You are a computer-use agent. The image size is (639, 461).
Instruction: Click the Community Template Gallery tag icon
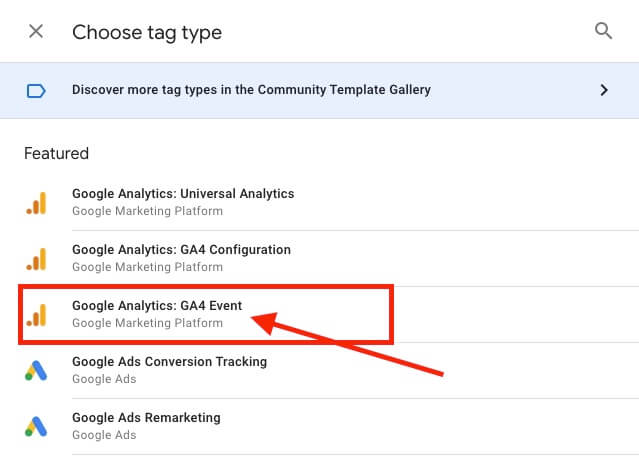36,90
